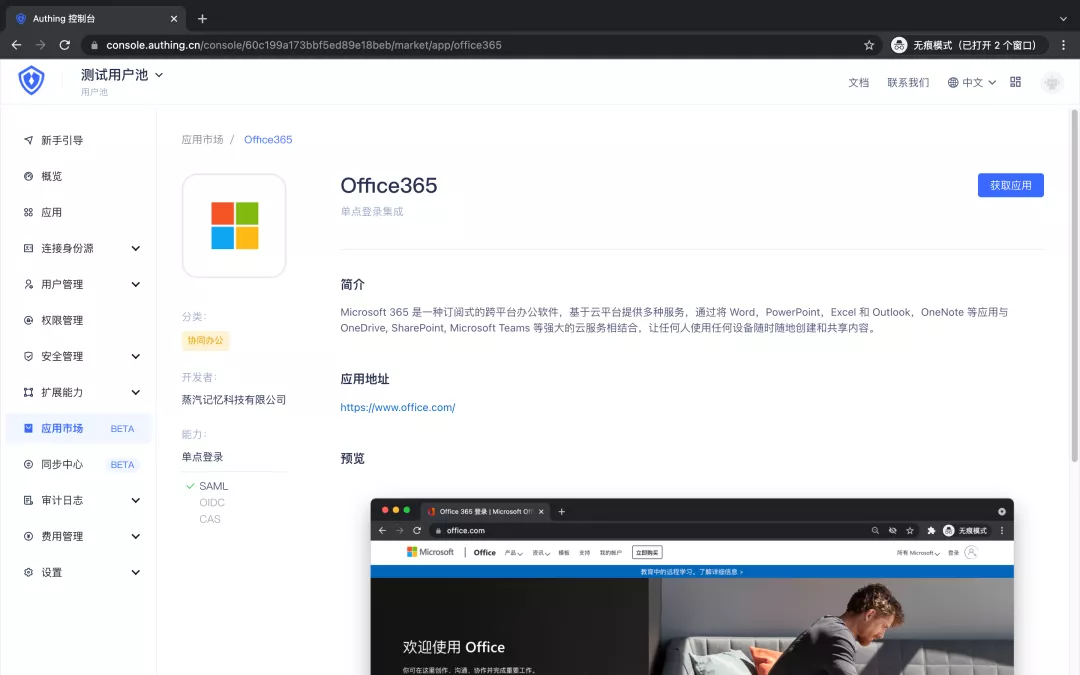Screen dimensions: 1080x675
Task: Open the 新手引导 sidebar icon
Action: 28,140
